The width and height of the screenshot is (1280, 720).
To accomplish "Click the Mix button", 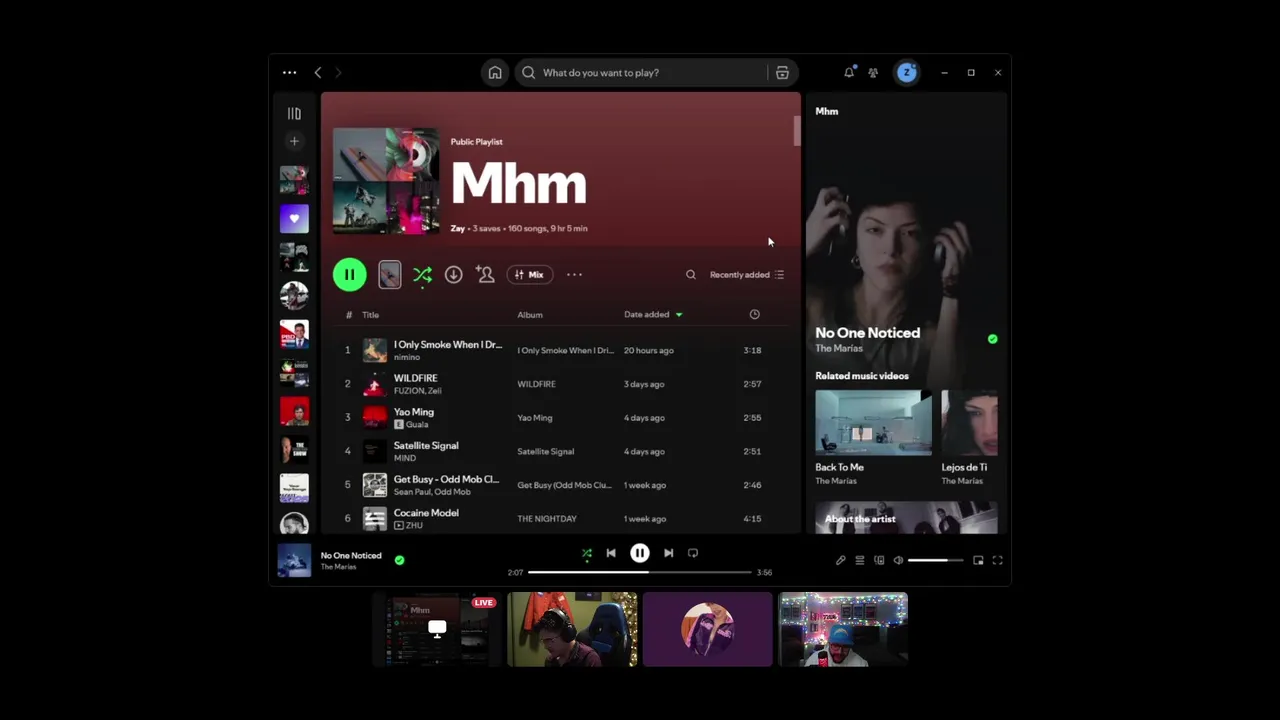I will [x=529, y=274].
